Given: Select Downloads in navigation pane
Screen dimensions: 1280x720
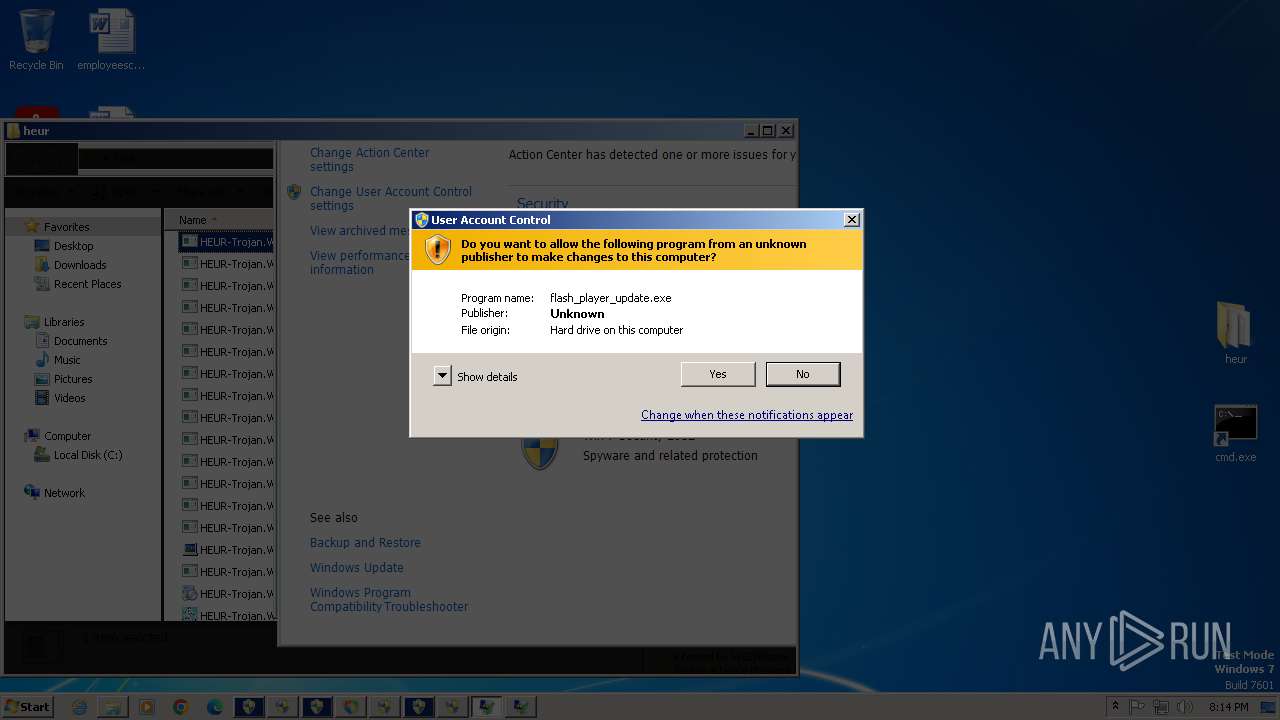Looking at the screenshot, I should [x=79, y=265].
